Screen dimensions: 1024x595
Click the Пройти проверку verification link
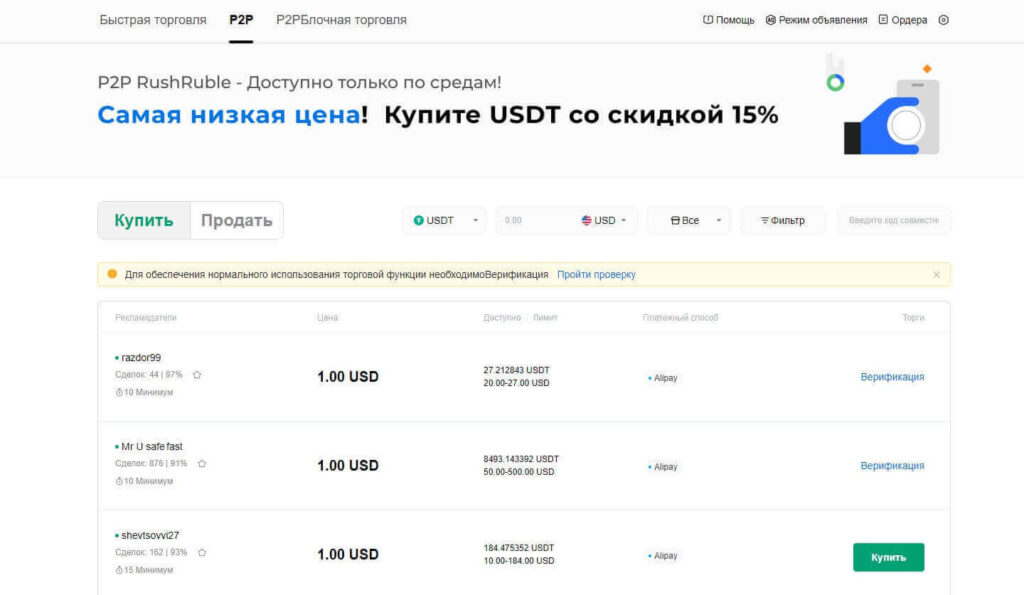[594, 273]
